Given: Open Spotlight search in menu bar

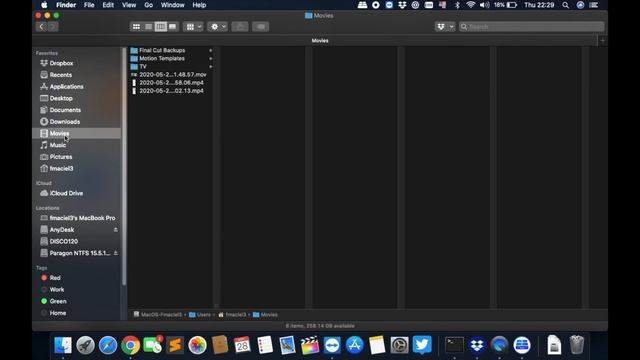Looking at the screenshot, I should (x=565, y=5).
